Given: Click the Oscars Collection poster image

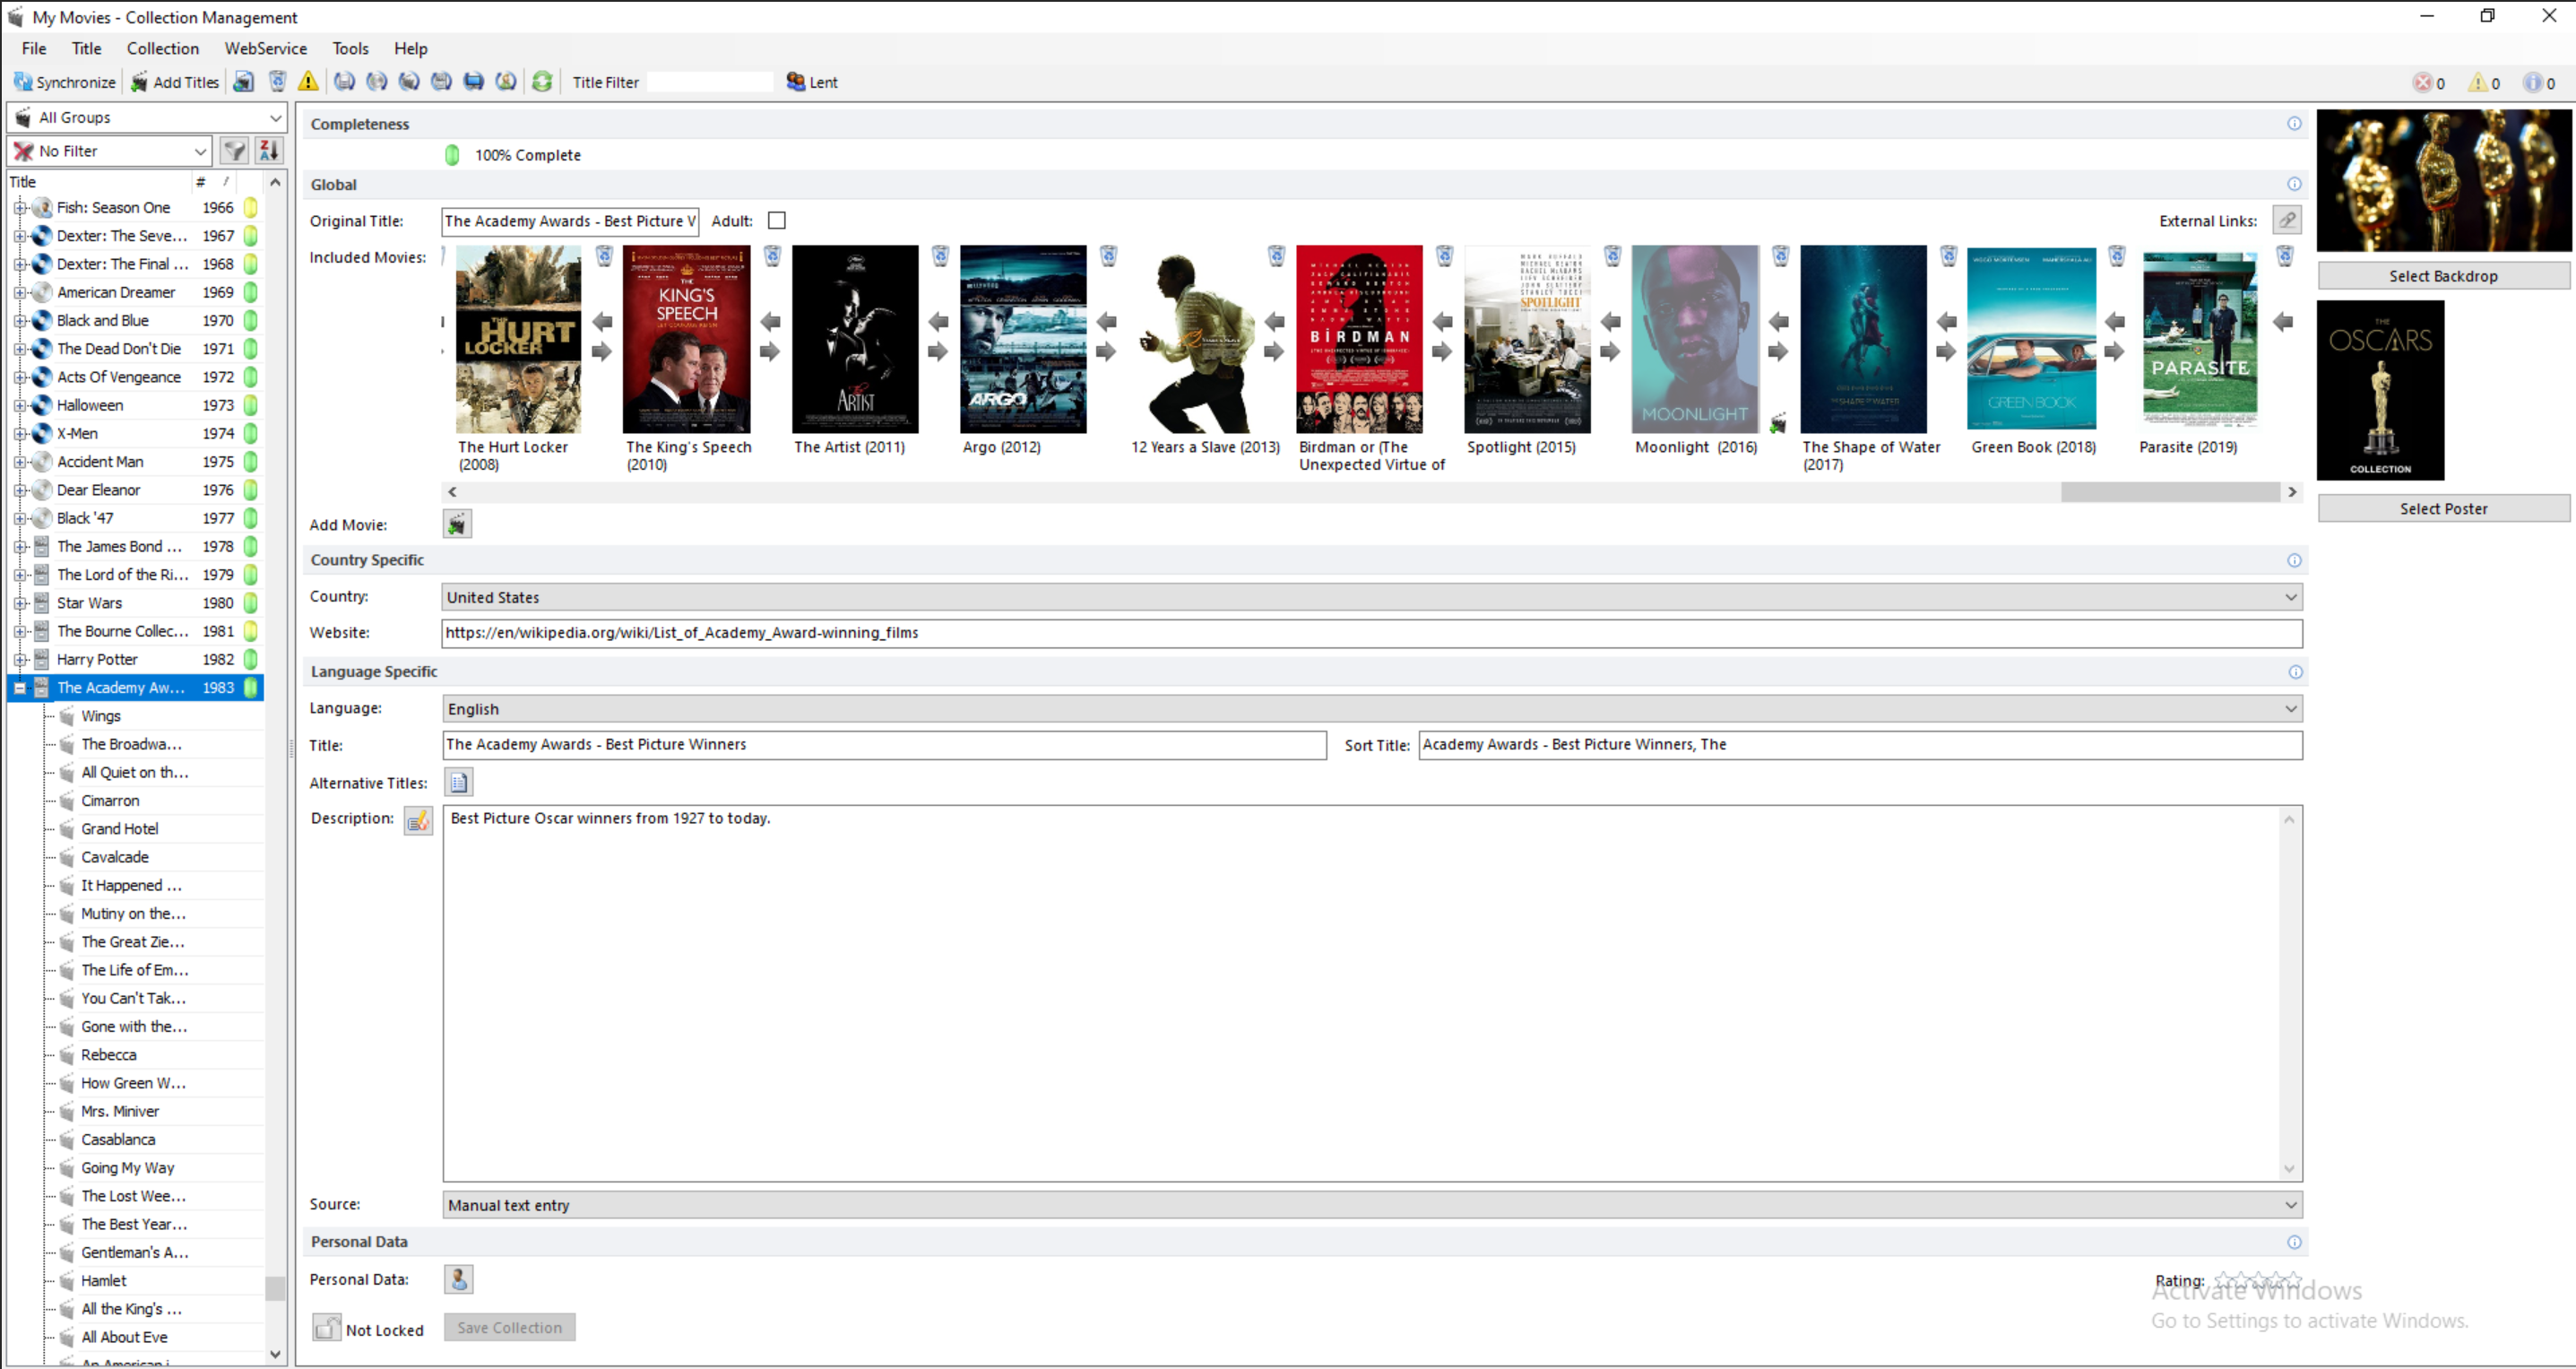Looking at the screenshot, I should coord(2380,390).
